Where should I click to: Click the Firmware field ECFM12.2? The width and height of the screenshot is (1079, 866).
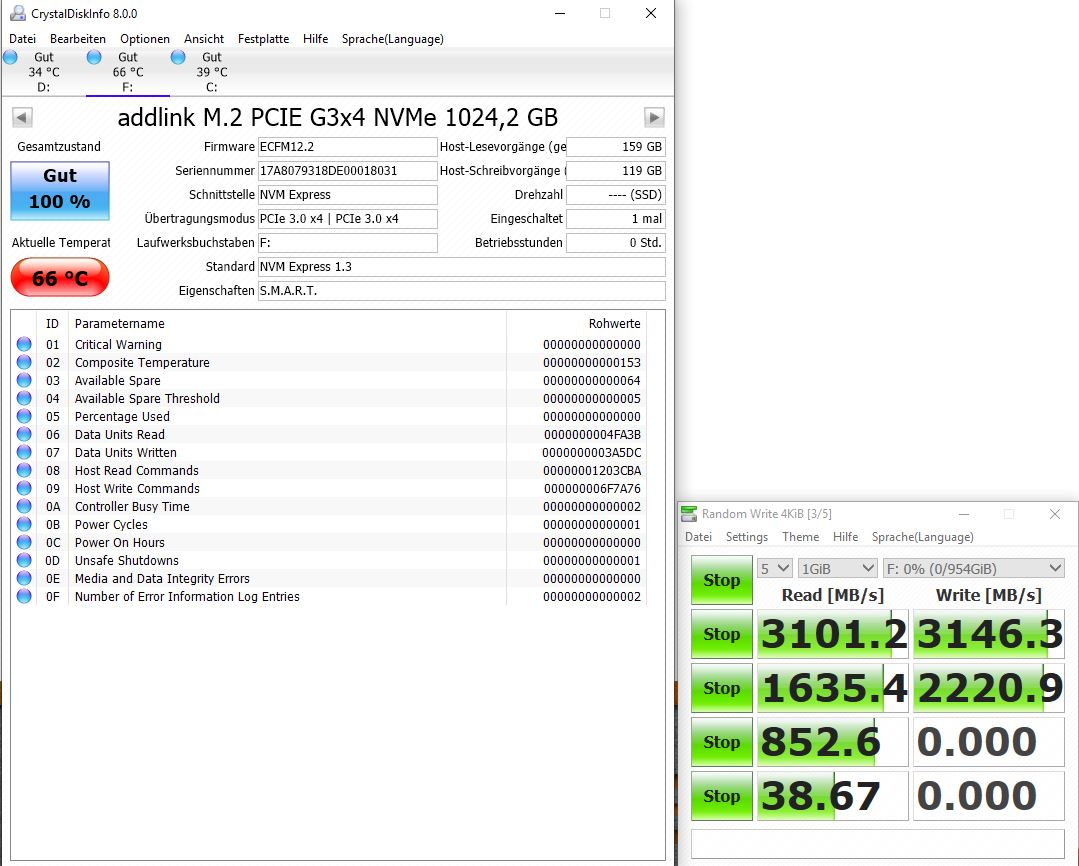point(348,147)
